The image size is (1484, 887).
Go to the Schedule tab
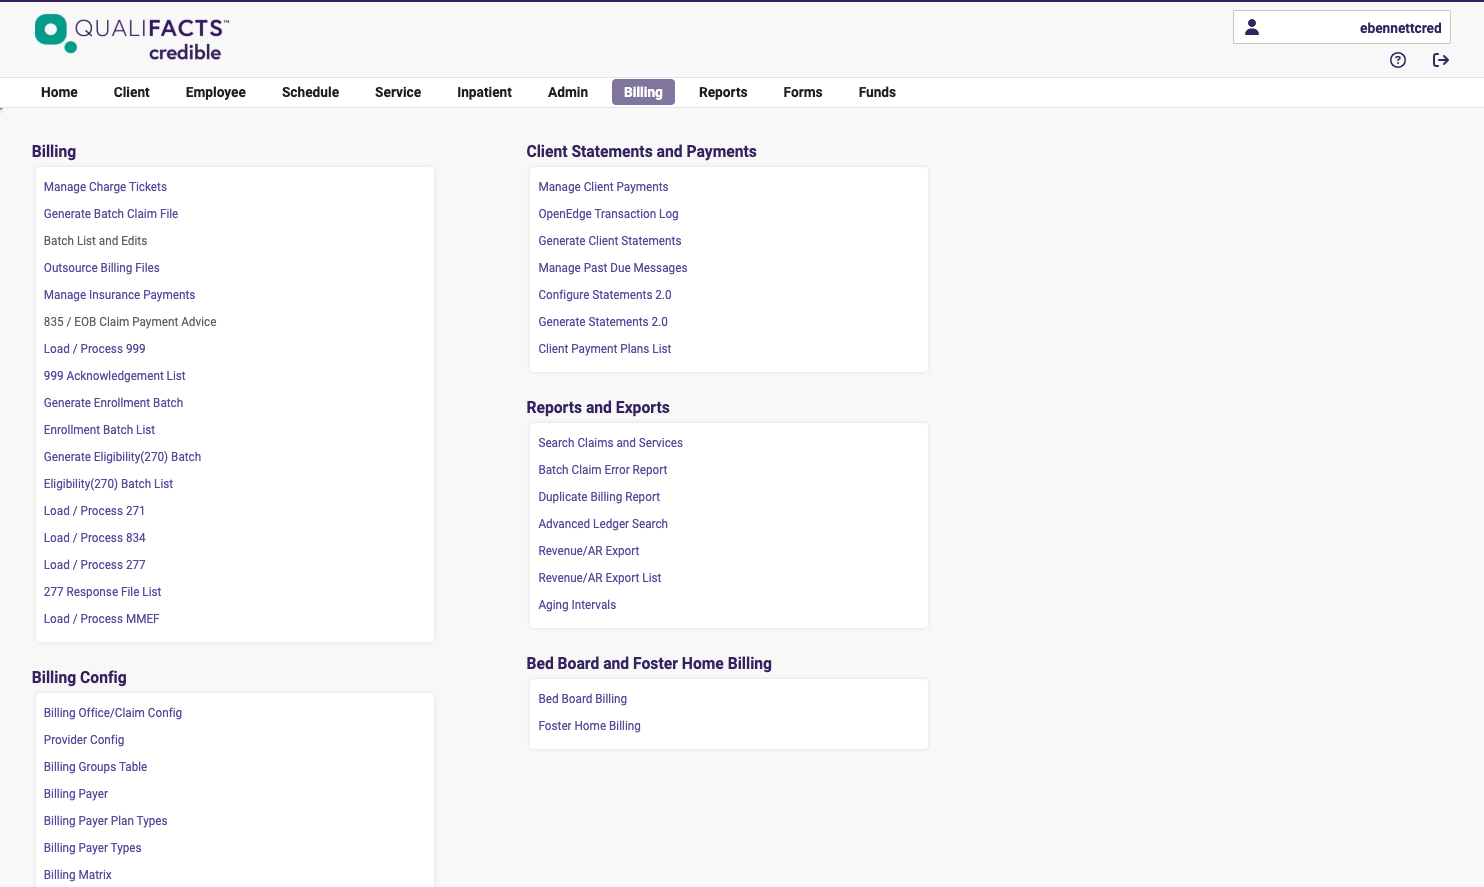click(310, 92)
